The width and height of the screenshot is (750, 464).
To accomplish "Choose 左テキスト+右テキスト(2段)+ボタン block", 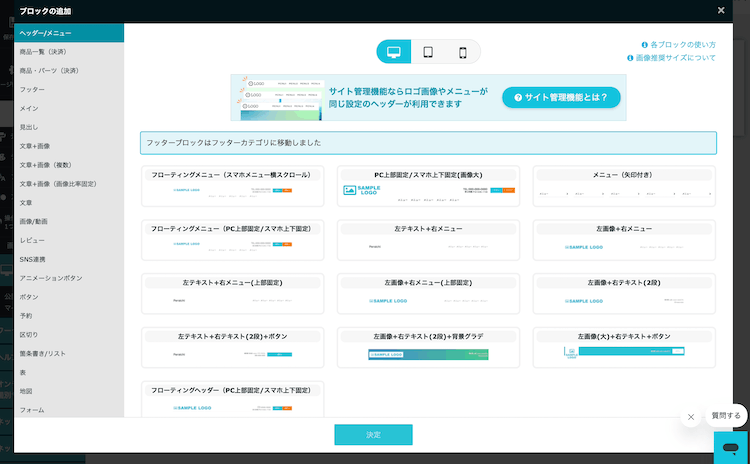I will pyautogui.click(x=232, y=348).
